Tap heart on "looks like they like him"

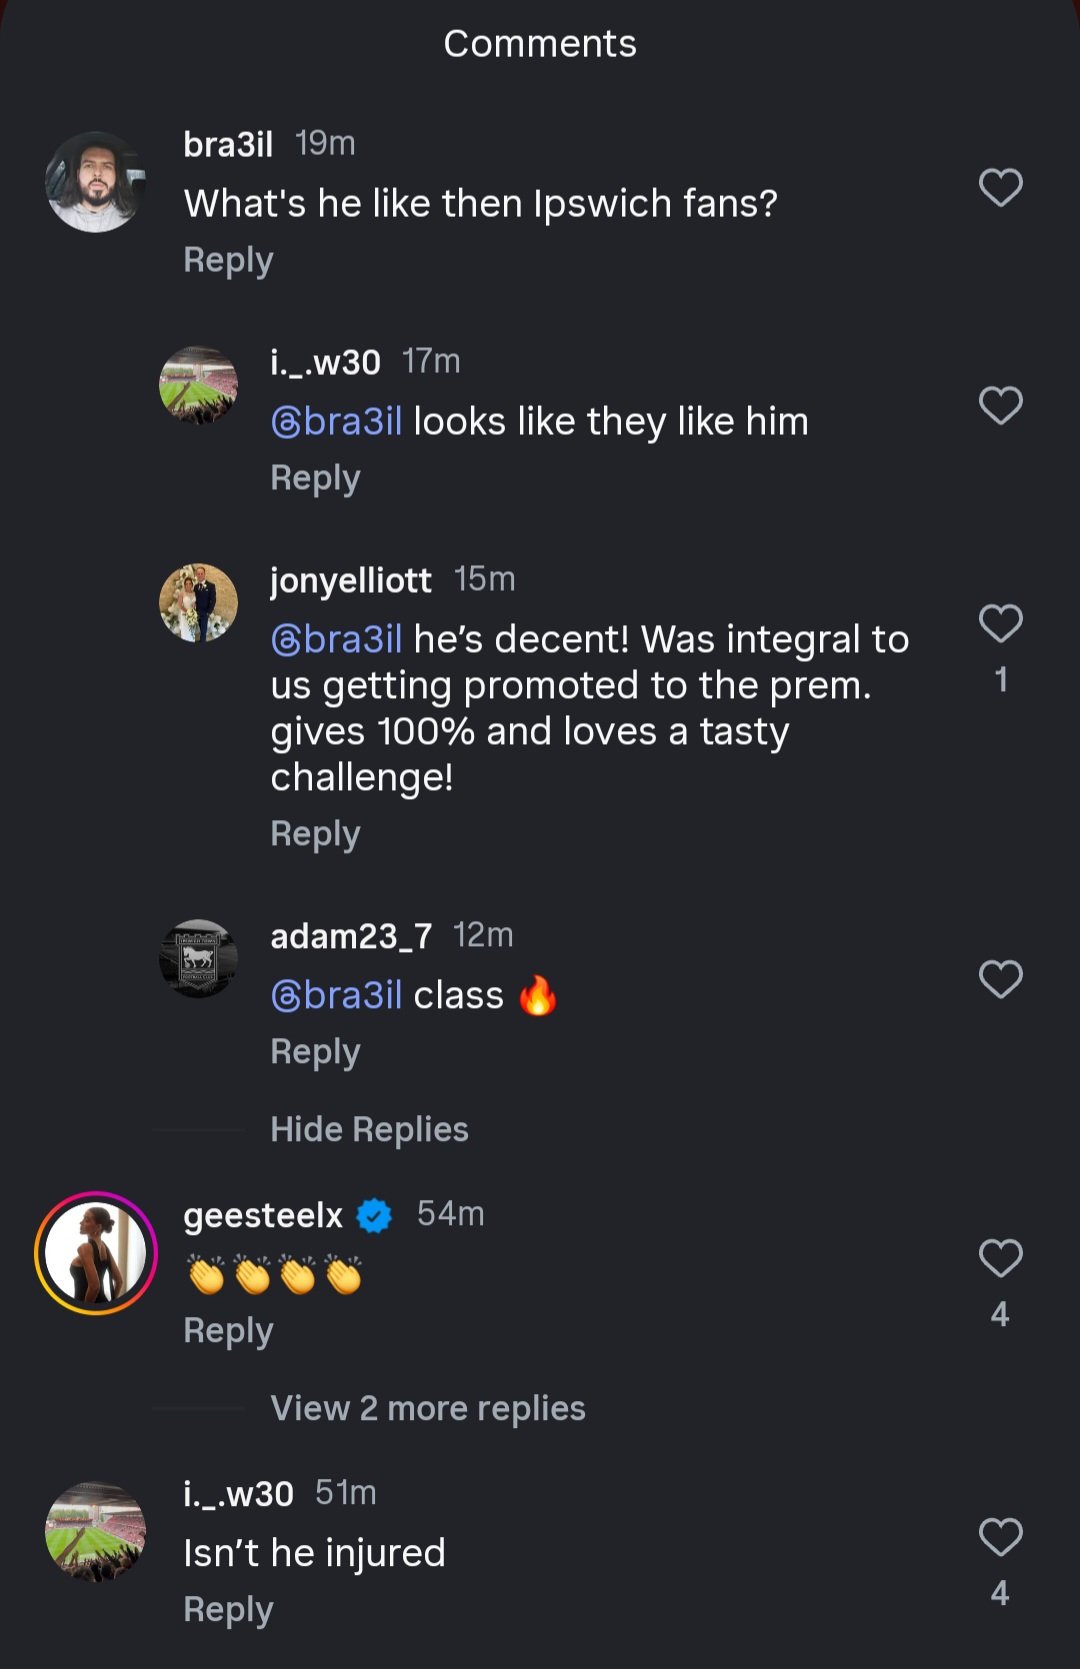click(x=1000, y=406)
